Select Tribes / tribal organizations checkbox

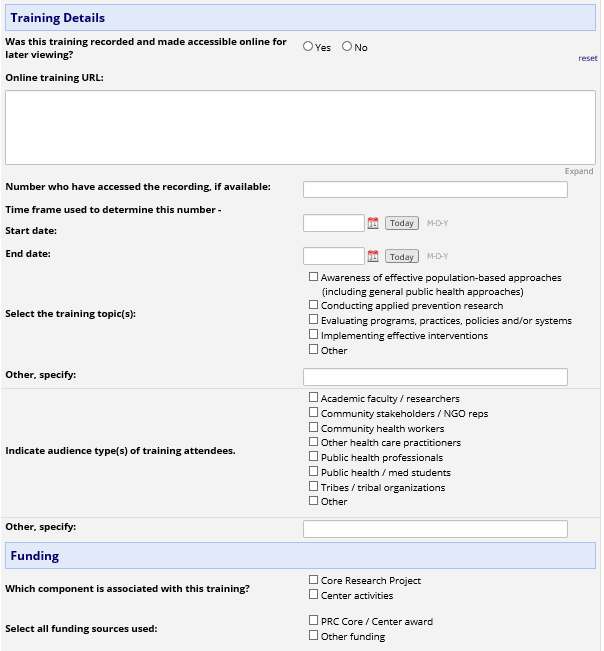(x=314, y=487)
